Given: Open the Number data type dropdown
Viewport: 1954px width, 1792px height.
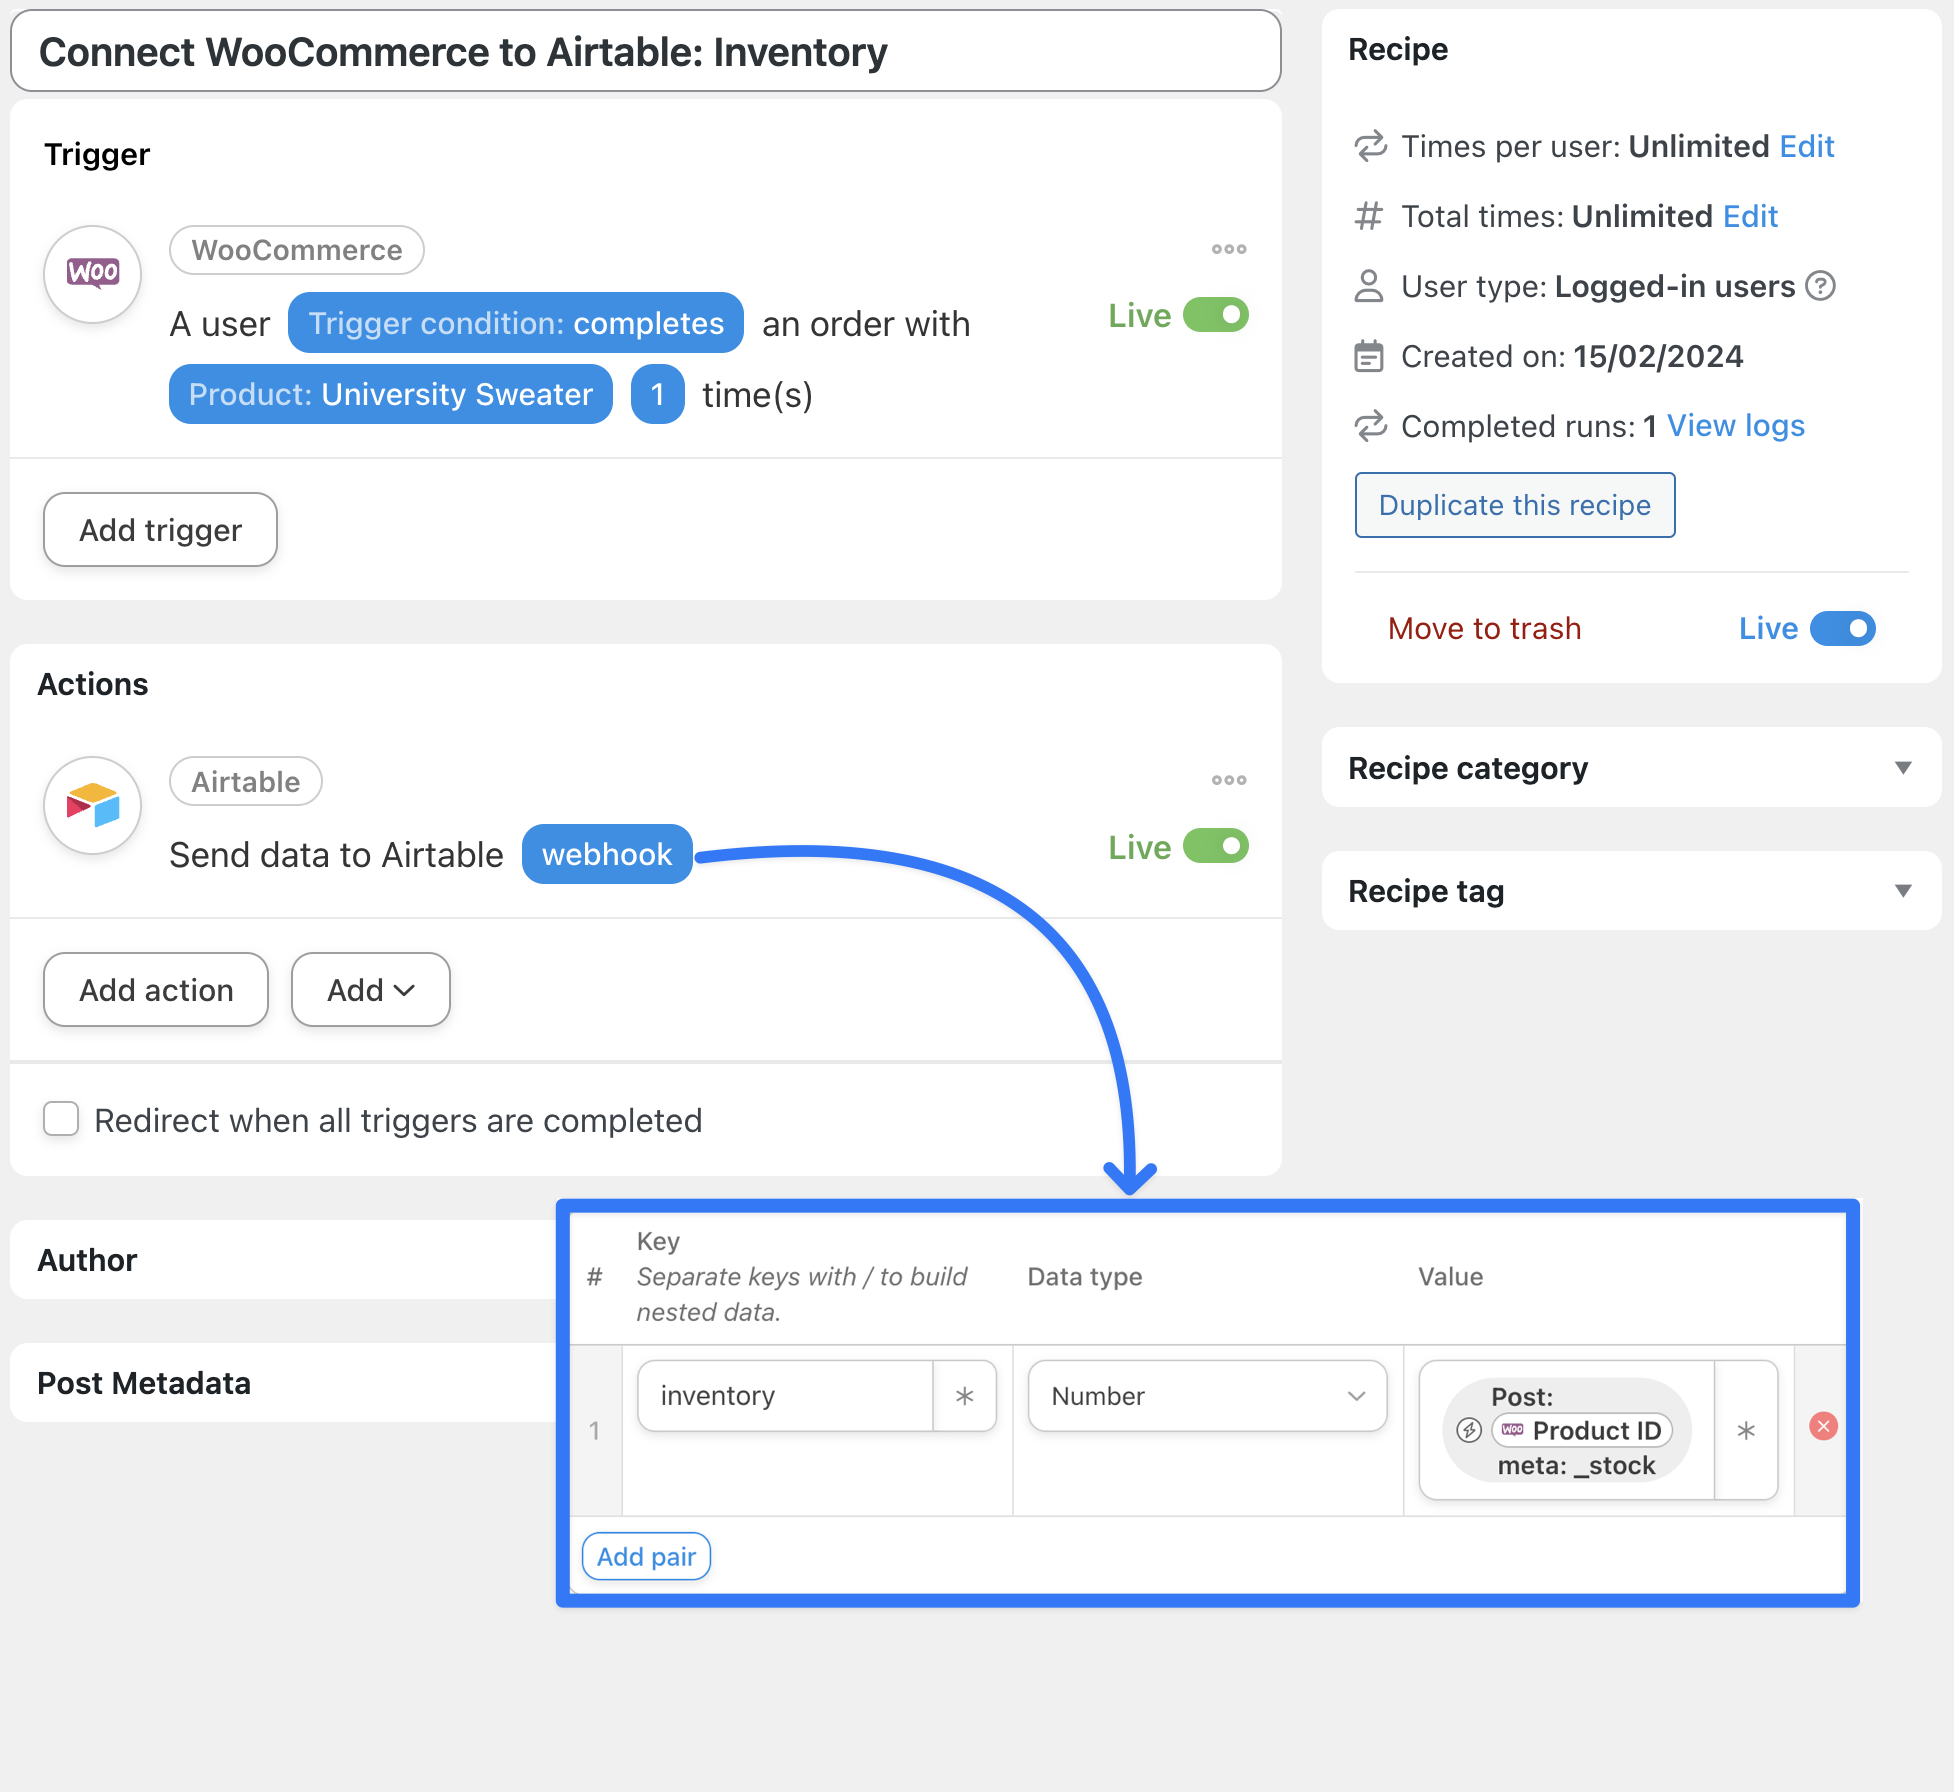Looking at the screenshot, I should coord(1207,1396).
